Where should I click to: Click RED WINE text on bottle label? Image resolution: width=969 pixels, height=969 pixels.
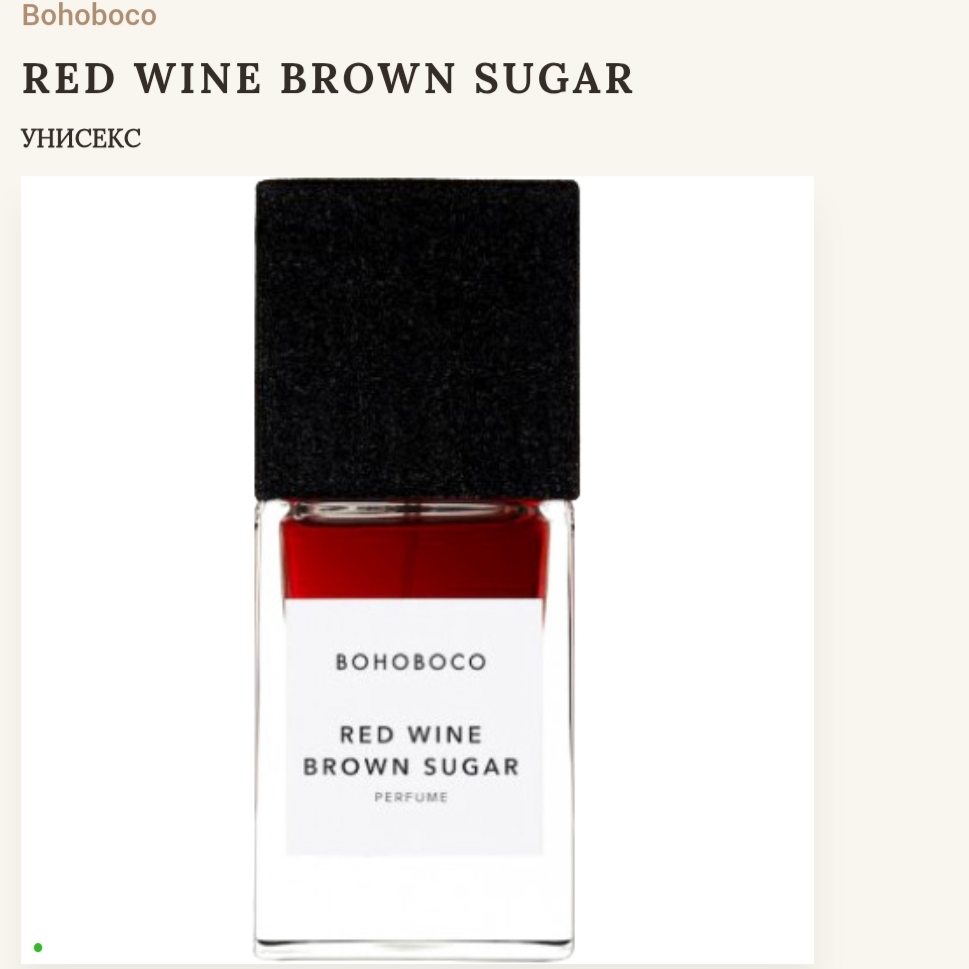(x=411, y=734)
